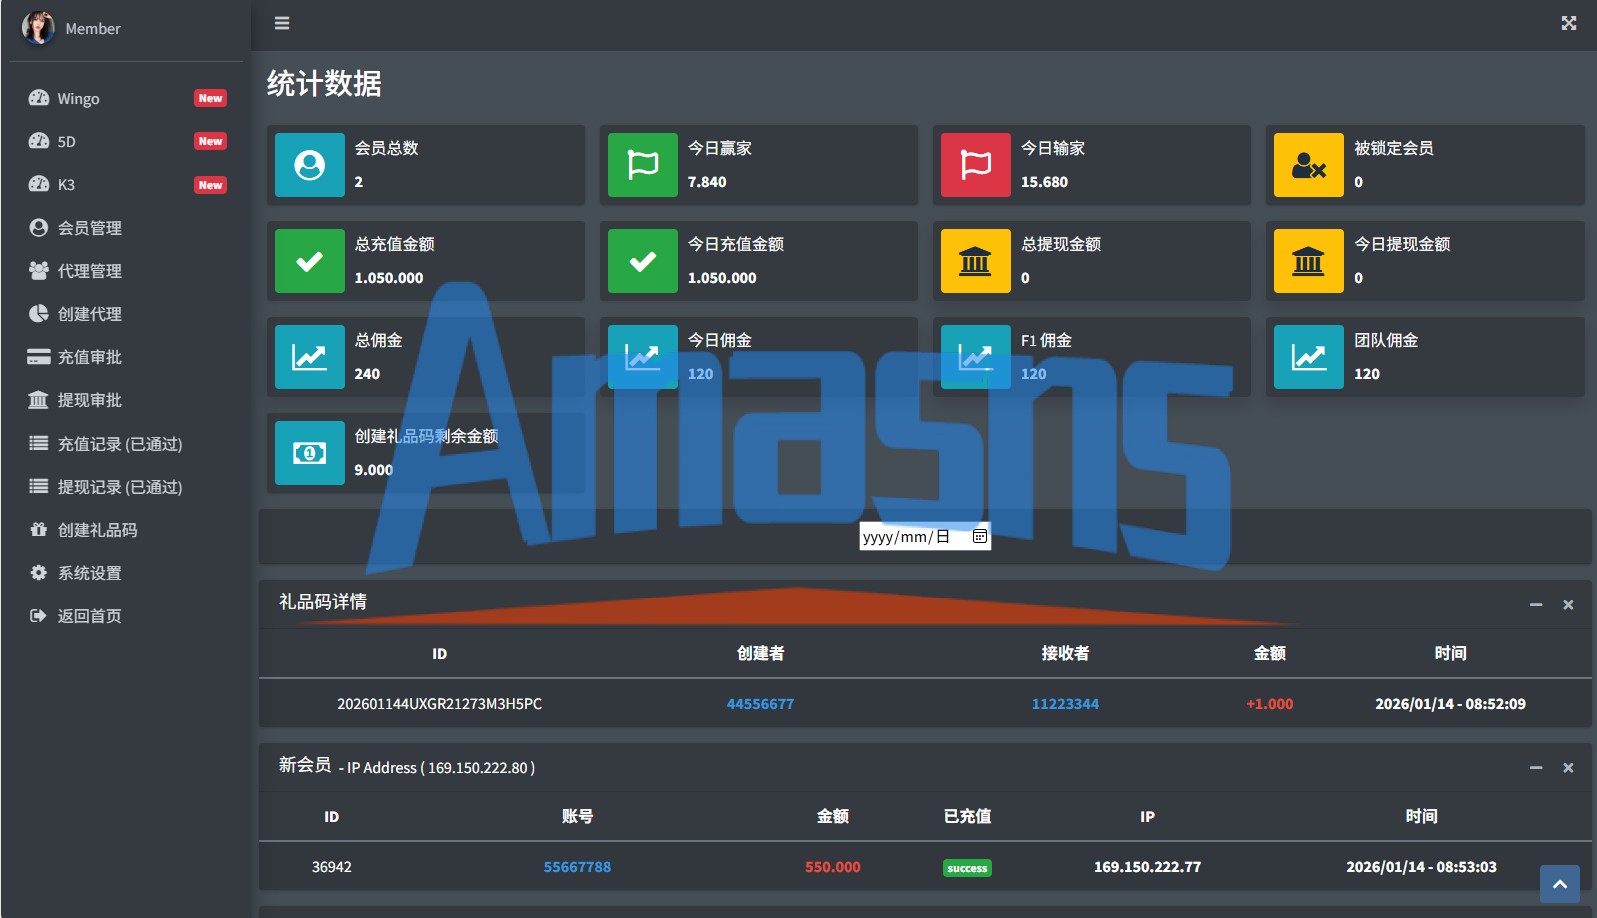Open 提现审批 sidebar entry
This screenshot has height=918, width=1597.
coord(126,400)
